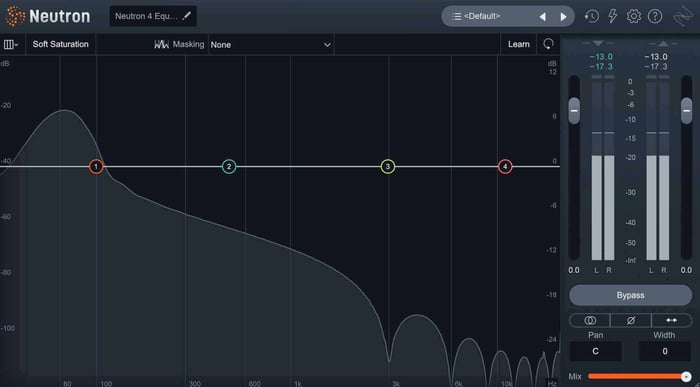Viewport: 700px width, 387px height.
Task: Click the Bypass button
Action: (x=630, y=295)
